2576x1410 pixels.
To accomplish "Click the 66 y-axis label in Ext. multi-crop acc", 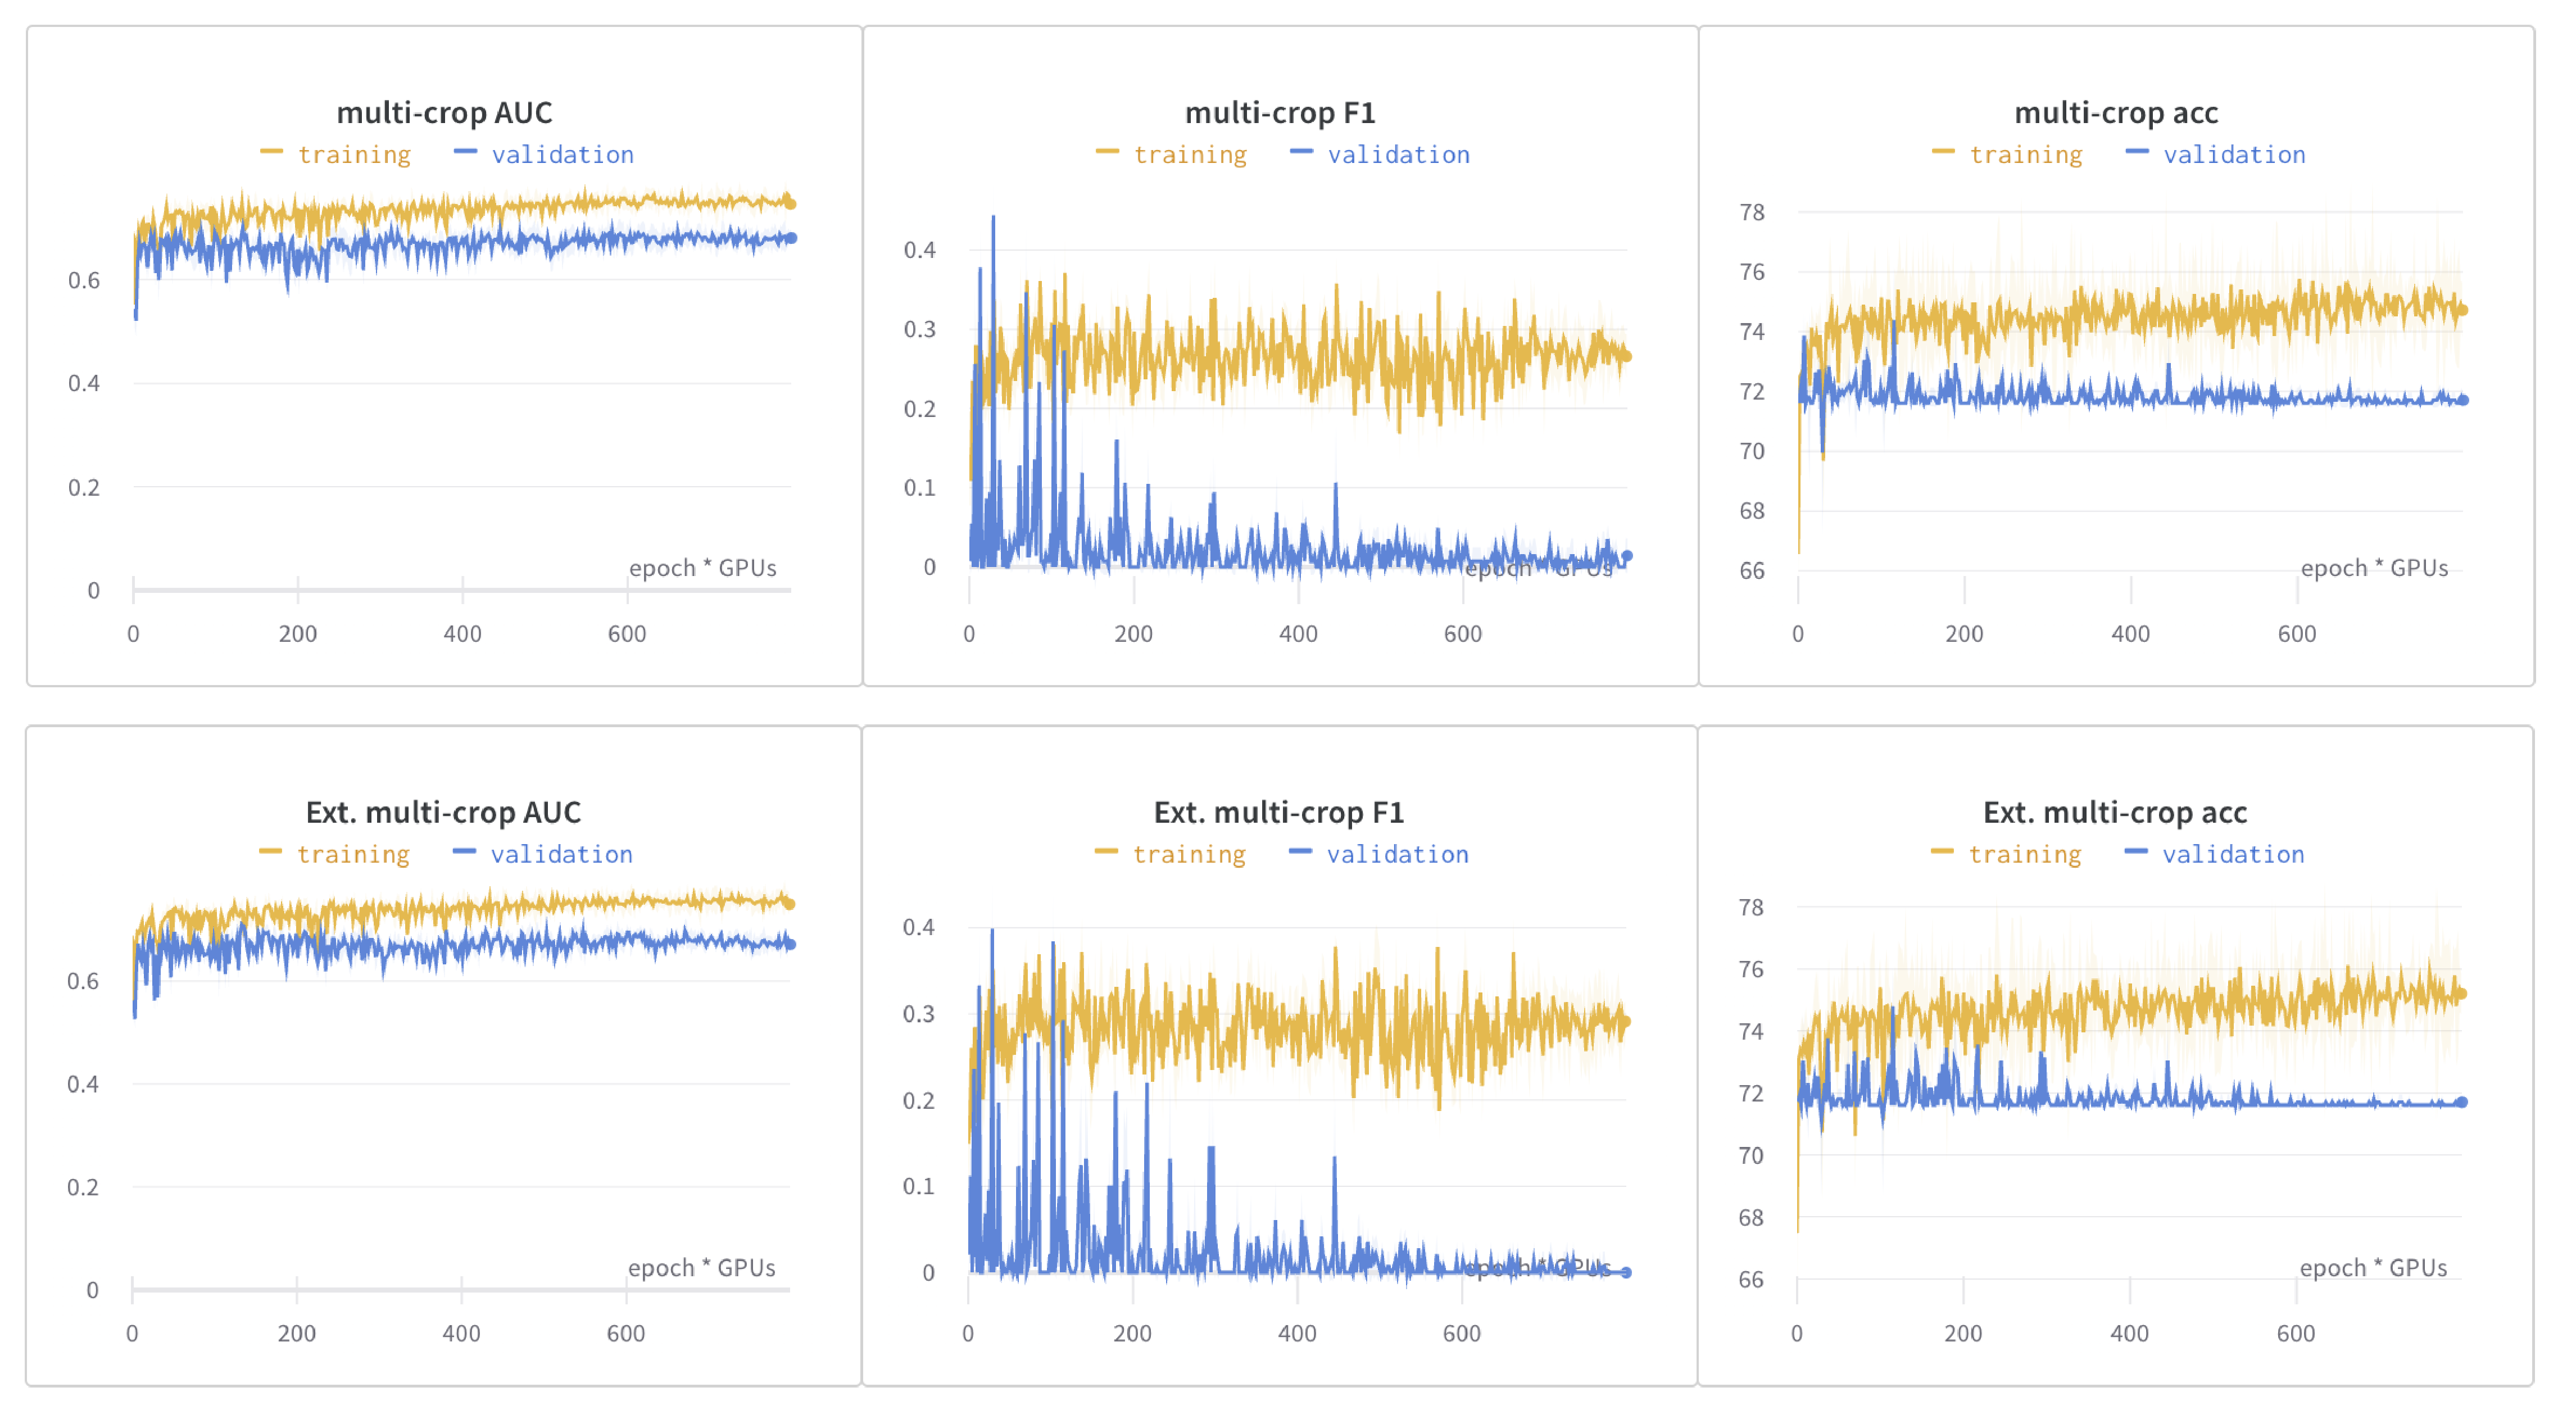I will coord(1751,1279).
